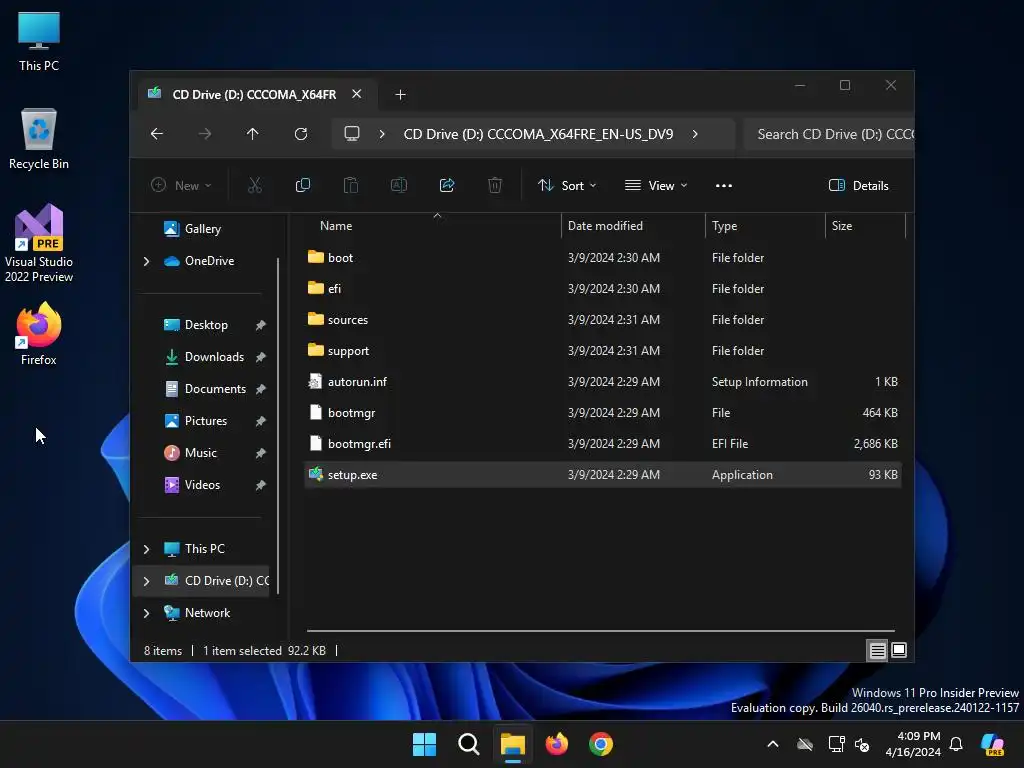This screenshot has width=1024, height=768.
Task: Select the boot folder
Action: (603, 258)
